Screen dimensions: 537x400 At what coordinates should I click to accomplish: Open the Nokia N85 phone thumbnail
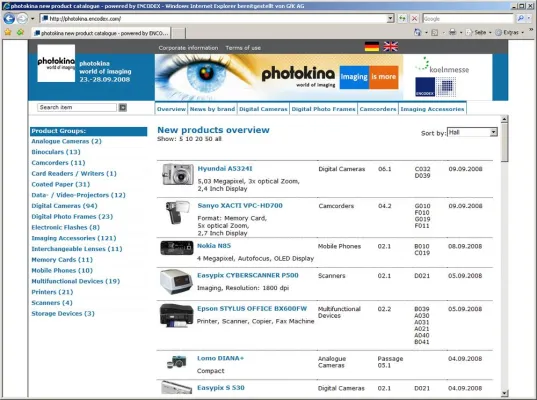177,248
